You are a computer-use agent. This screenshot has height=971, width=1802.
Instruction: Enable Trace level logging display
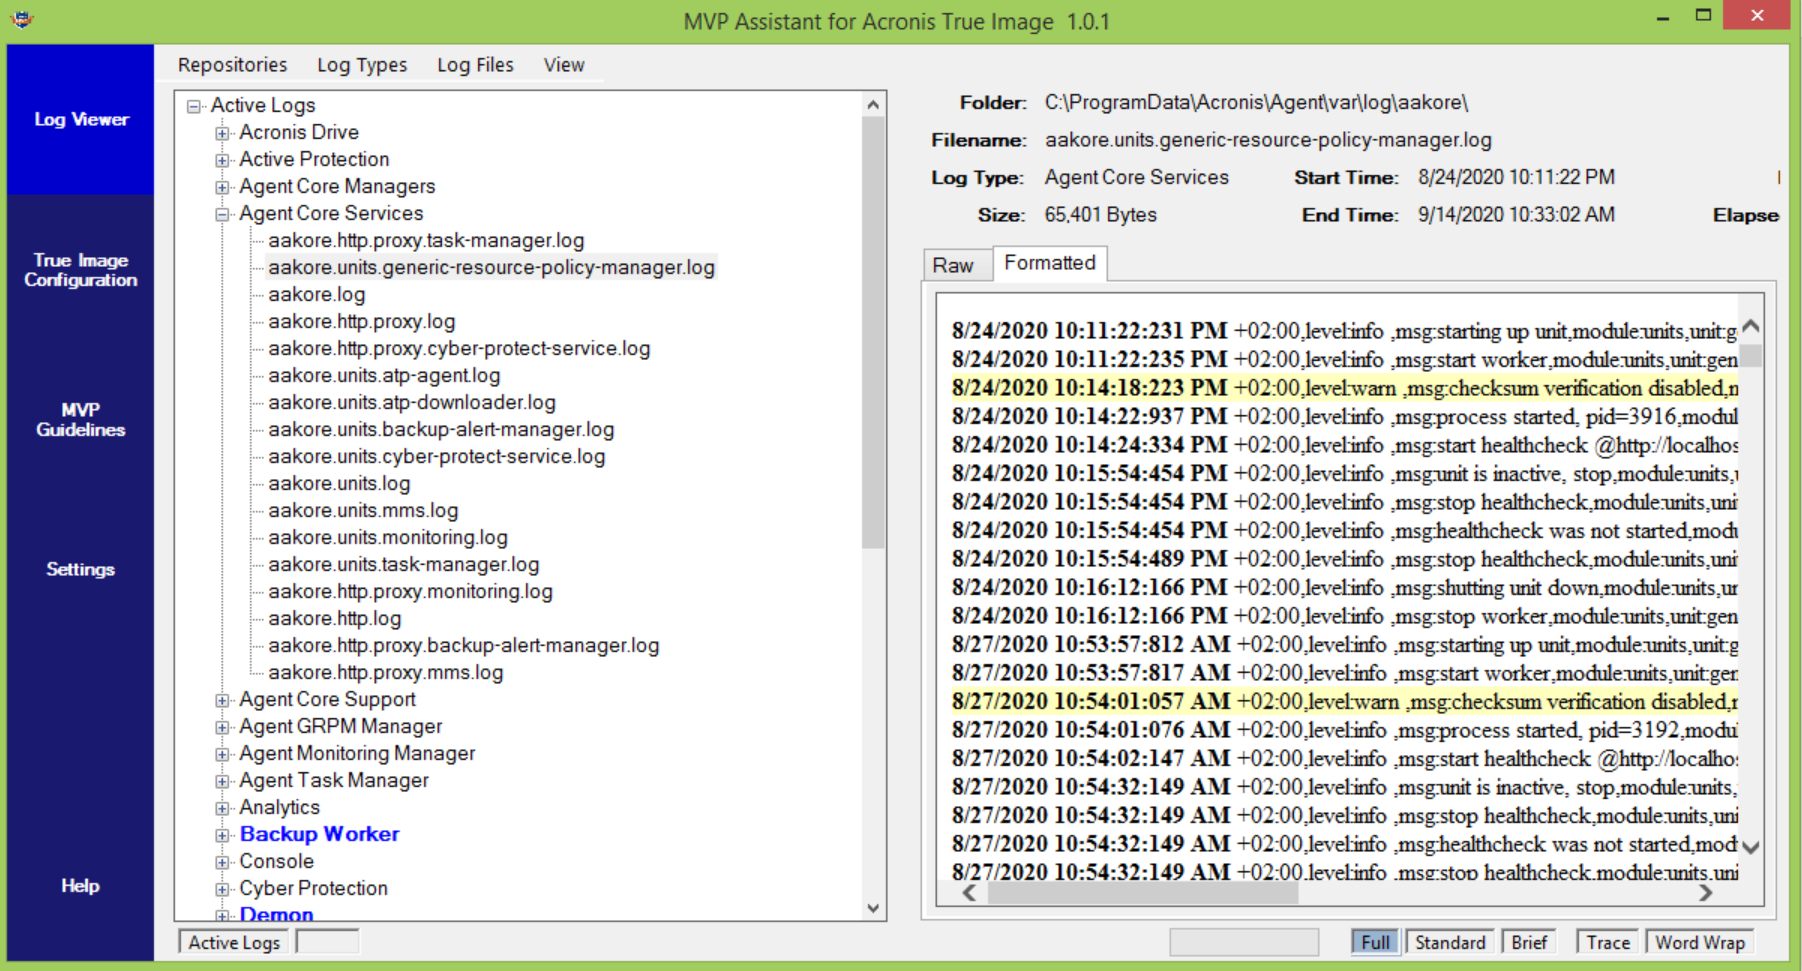pos(1606,941)
